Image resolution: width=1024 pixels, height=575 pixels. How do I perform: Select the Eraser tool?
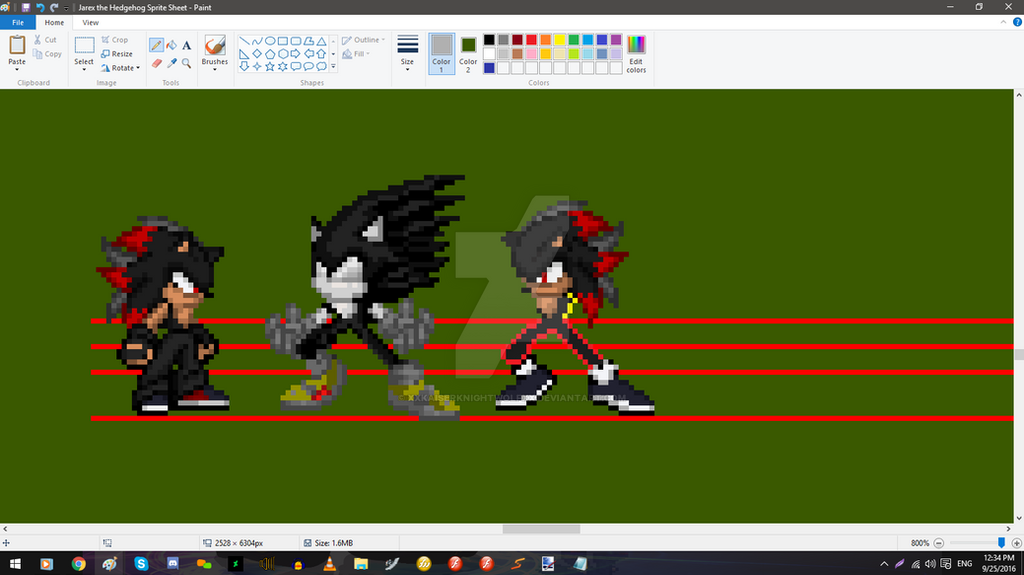pyautogui.click(x=157, y=63)
